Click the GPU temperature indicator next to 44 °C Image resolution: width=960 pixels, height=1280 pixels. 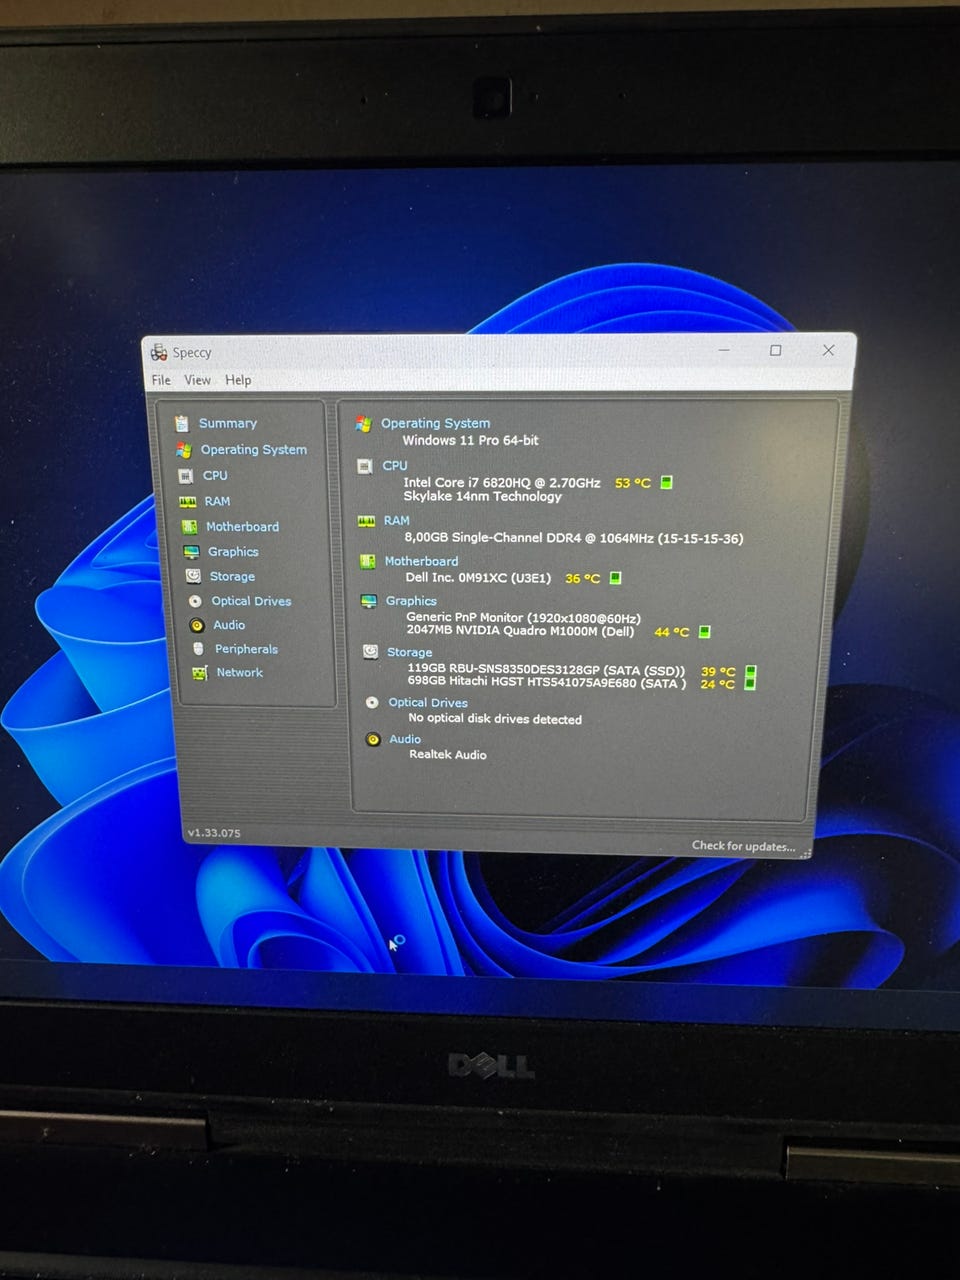point(704,632)
